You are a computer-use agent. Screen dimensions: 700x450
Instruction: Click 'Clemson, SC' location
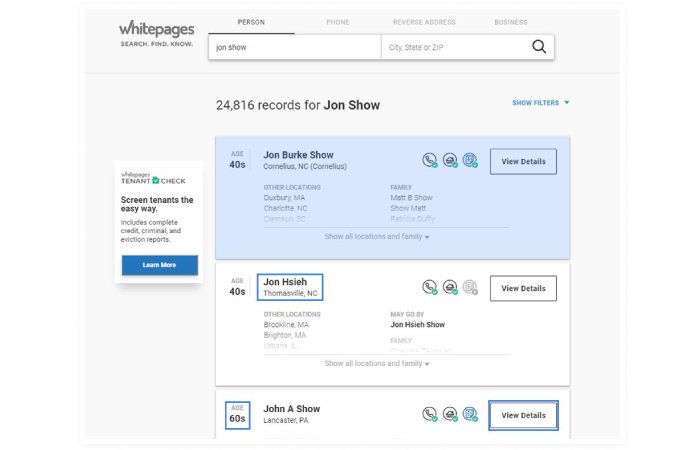(x=284, y=219)
